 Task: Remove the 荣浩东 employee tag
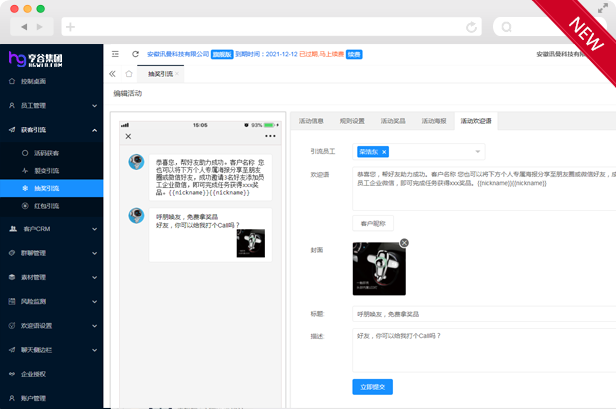pyautogui.click(x=384, y=152)
